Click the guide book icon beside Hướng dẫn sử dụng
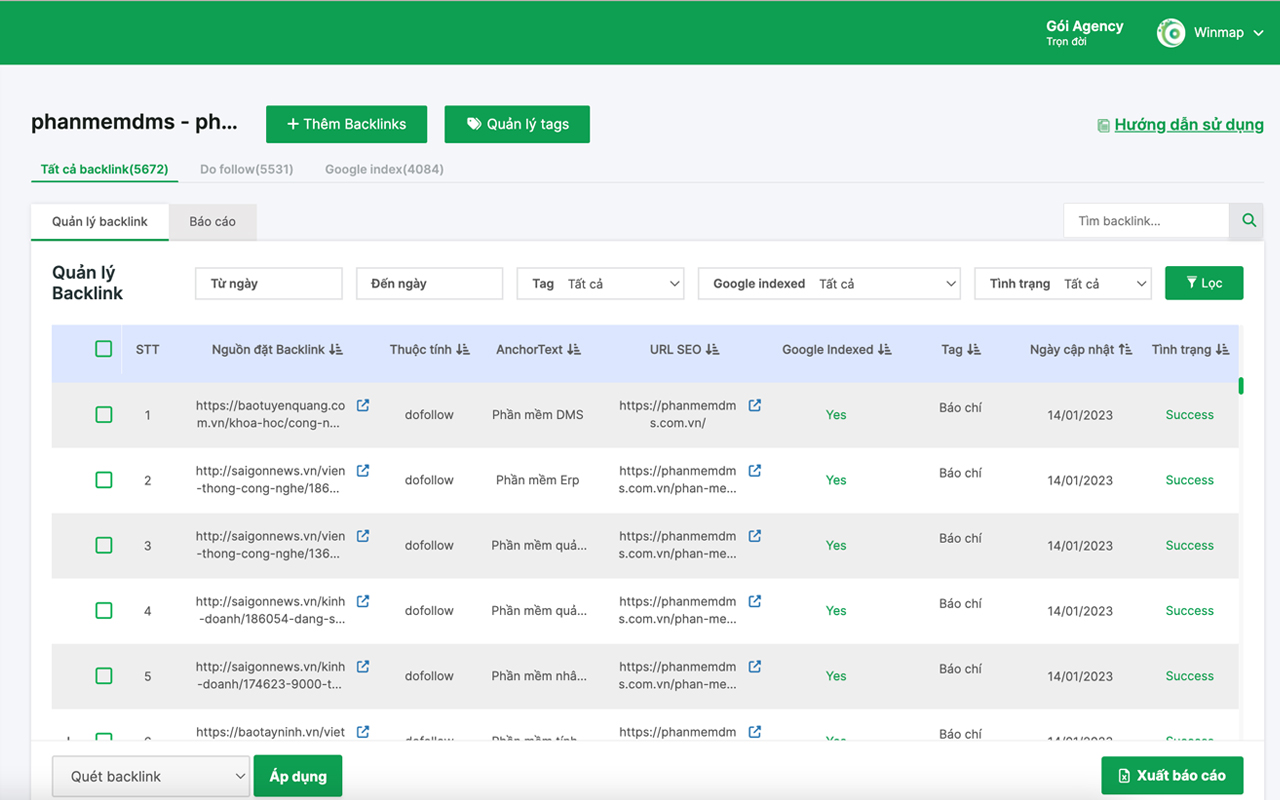This screenshot has width=1280, height=800. click(x=1103, y=126)
